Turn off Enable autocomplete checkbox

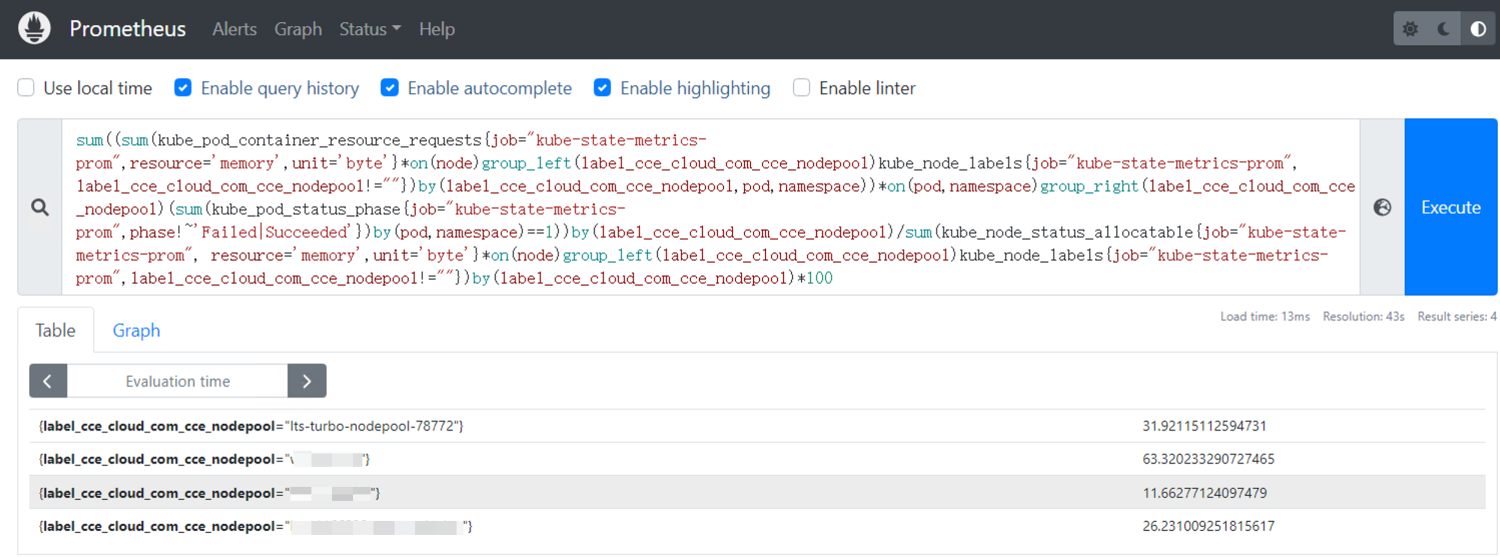pos(390,88)
